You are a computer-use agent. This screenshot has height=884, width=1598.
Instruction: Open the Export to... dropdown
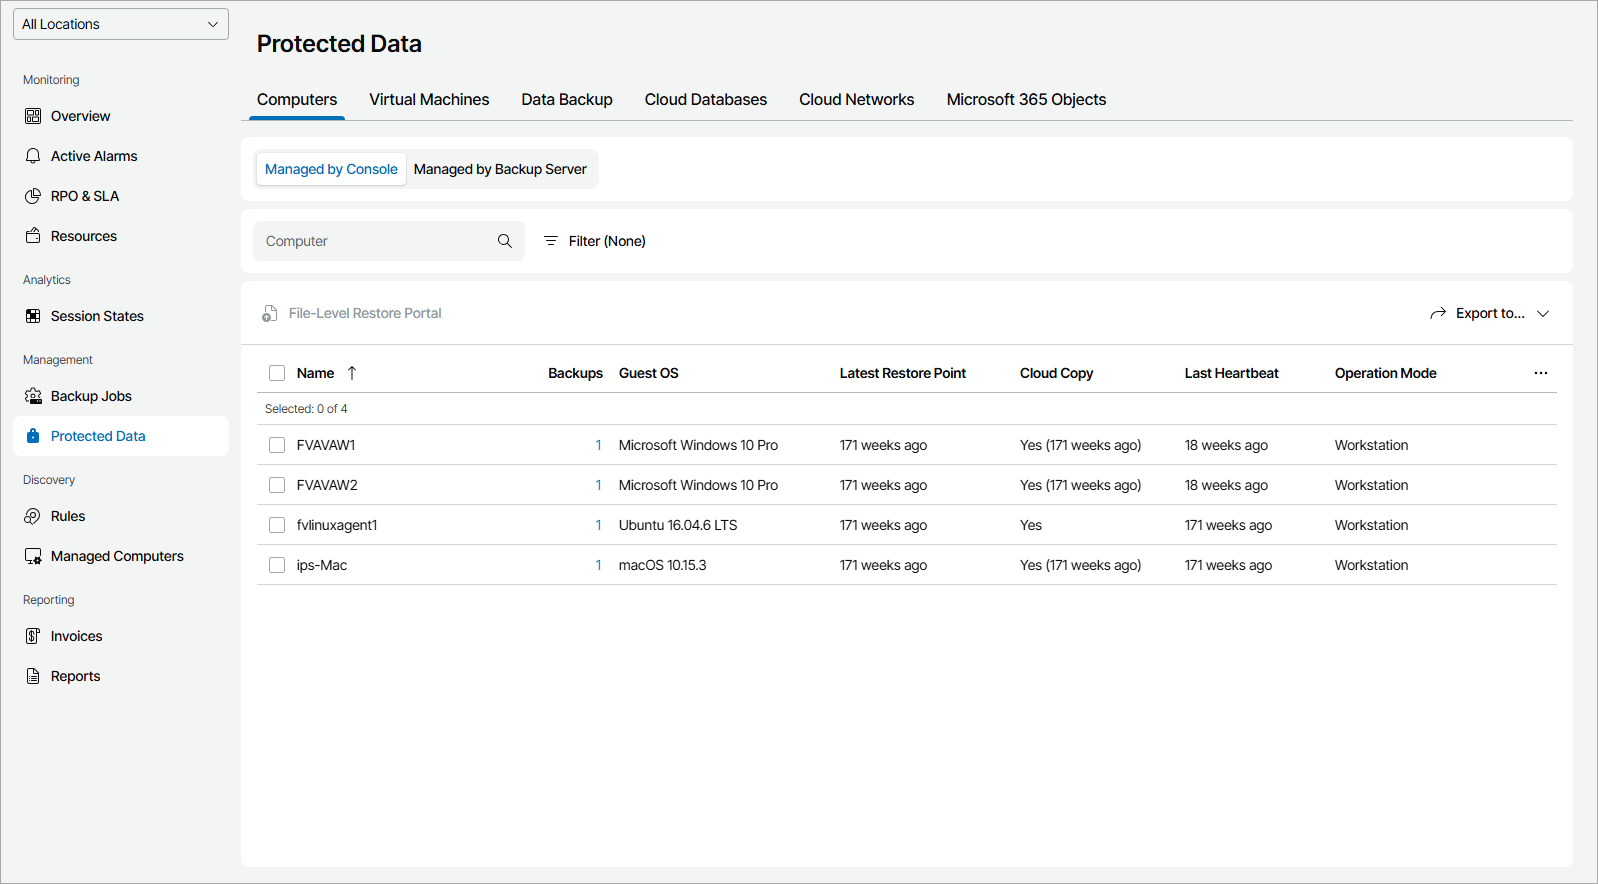pos(1490,313)
